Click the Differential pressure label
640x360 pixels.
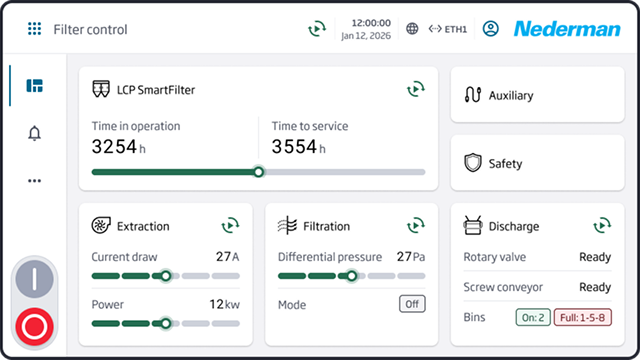pyautogui.click(x=330, y=257)
